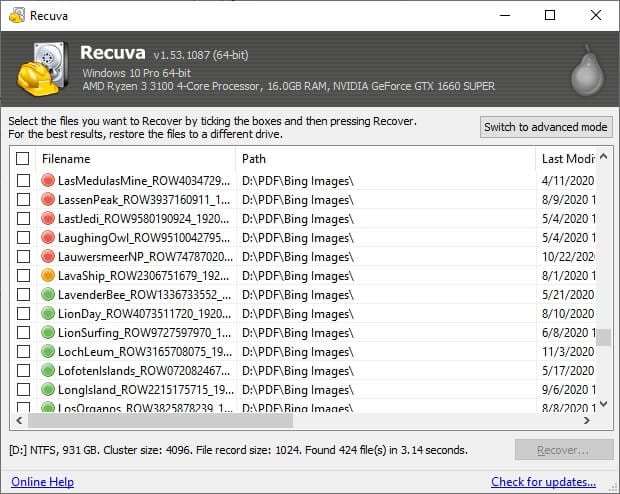Click the red status dot for LastJedi
Screen dimensions: 620x494
point(48,218)
